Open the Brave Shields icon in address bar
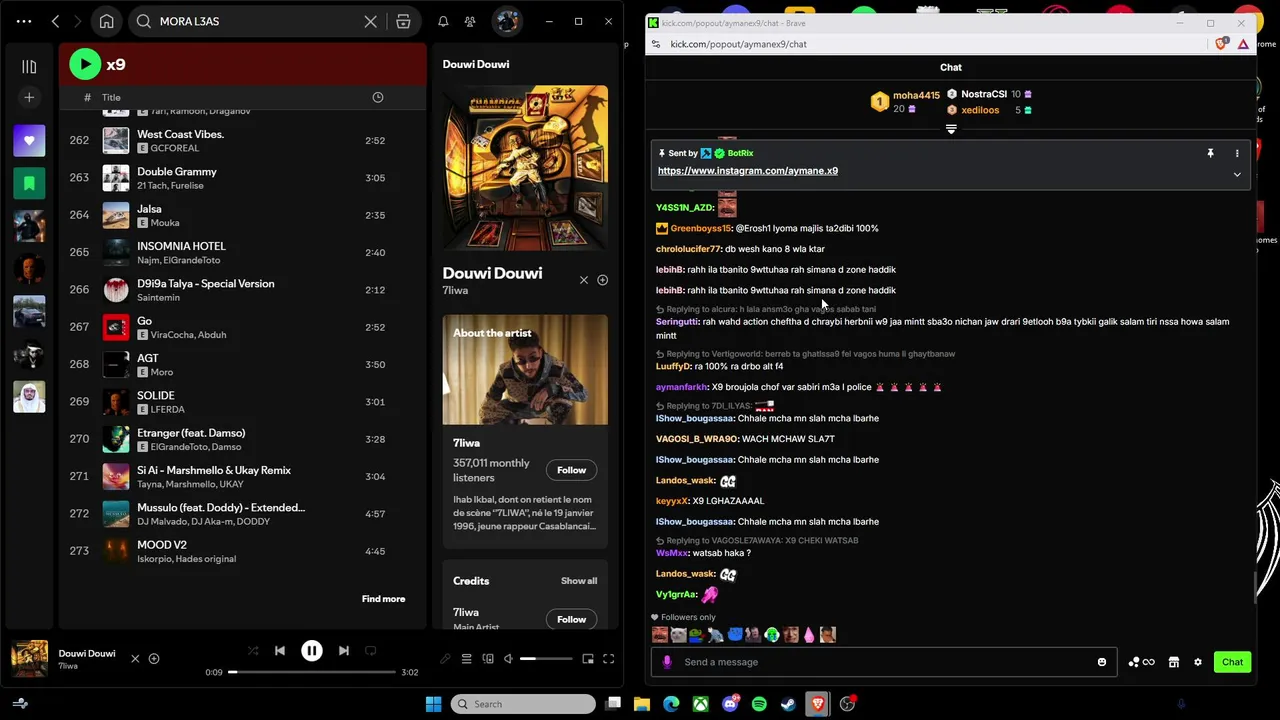The height and width of the screenshot is (720, 1280). pos(1221,44)
